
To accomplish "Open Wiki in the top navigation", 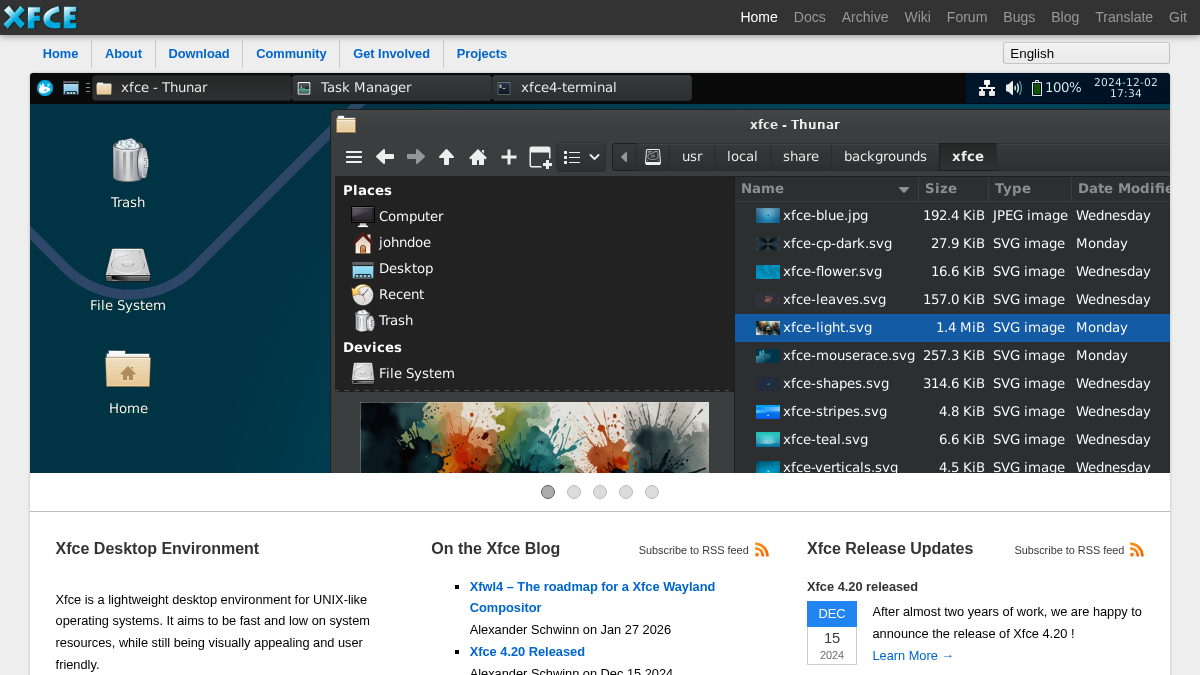I will 918,17.
